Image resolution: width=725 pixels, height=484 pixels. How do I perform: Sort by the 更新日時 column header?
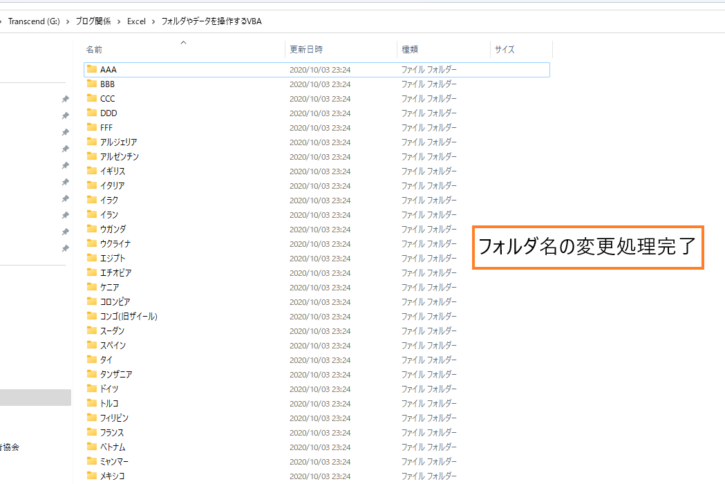(x=306, y=49)
